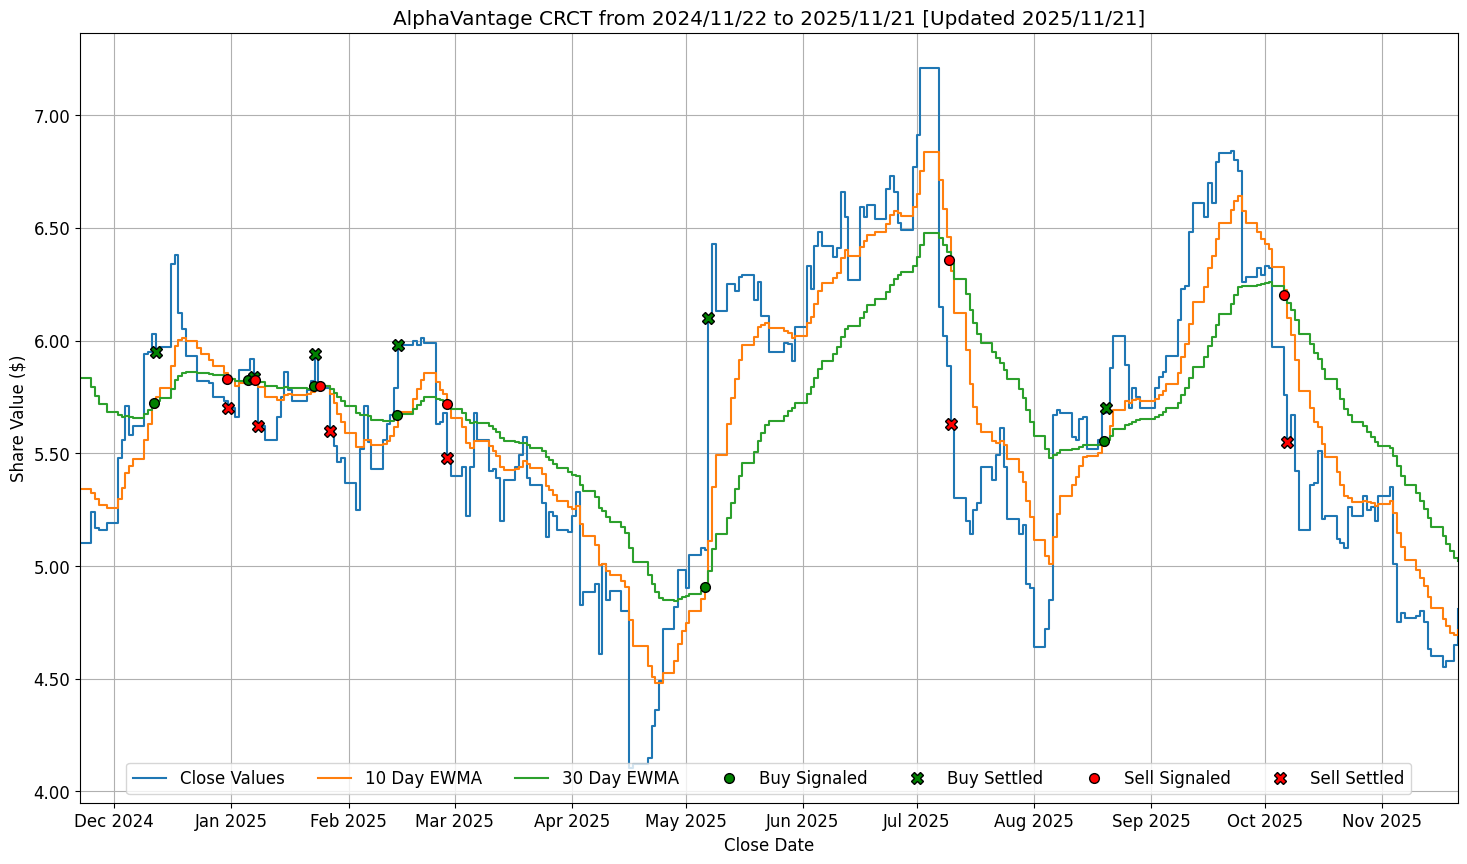Click the Dec 2024 x-axis tick label
Screen dimensions: 1467x864
[x=114, y=821]
